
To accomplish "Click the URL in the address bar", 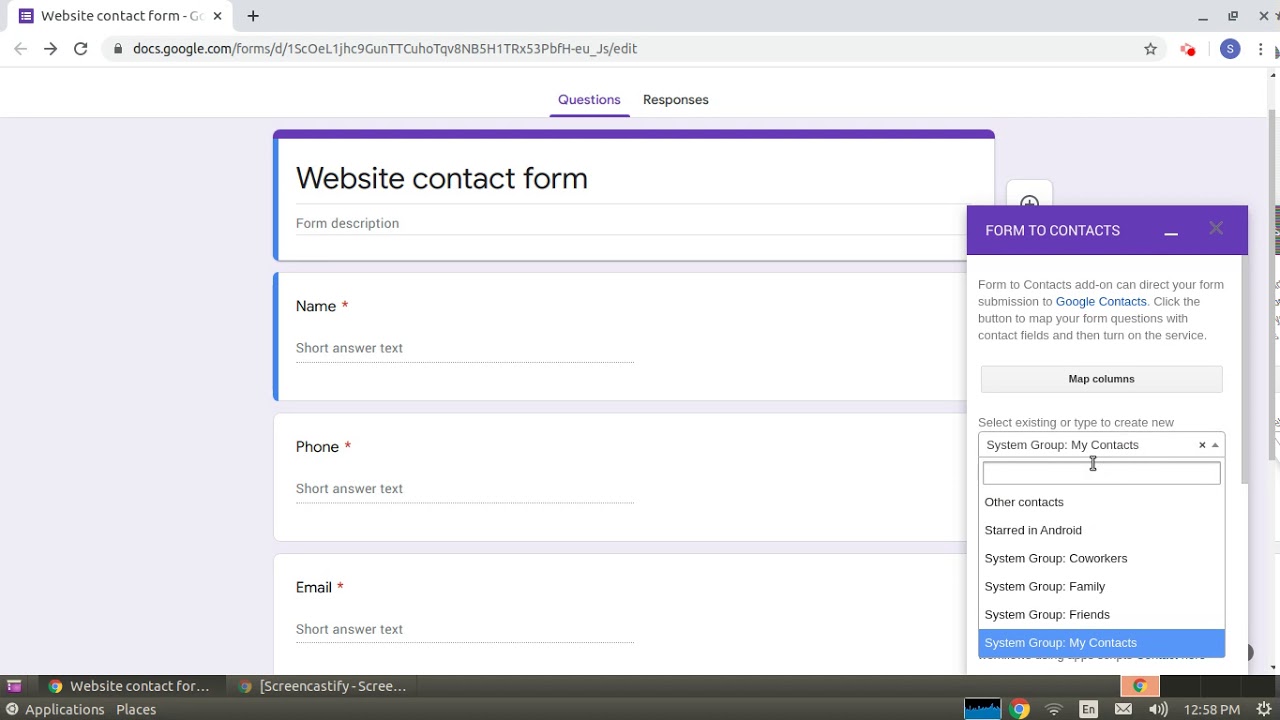I will (385, 48).
